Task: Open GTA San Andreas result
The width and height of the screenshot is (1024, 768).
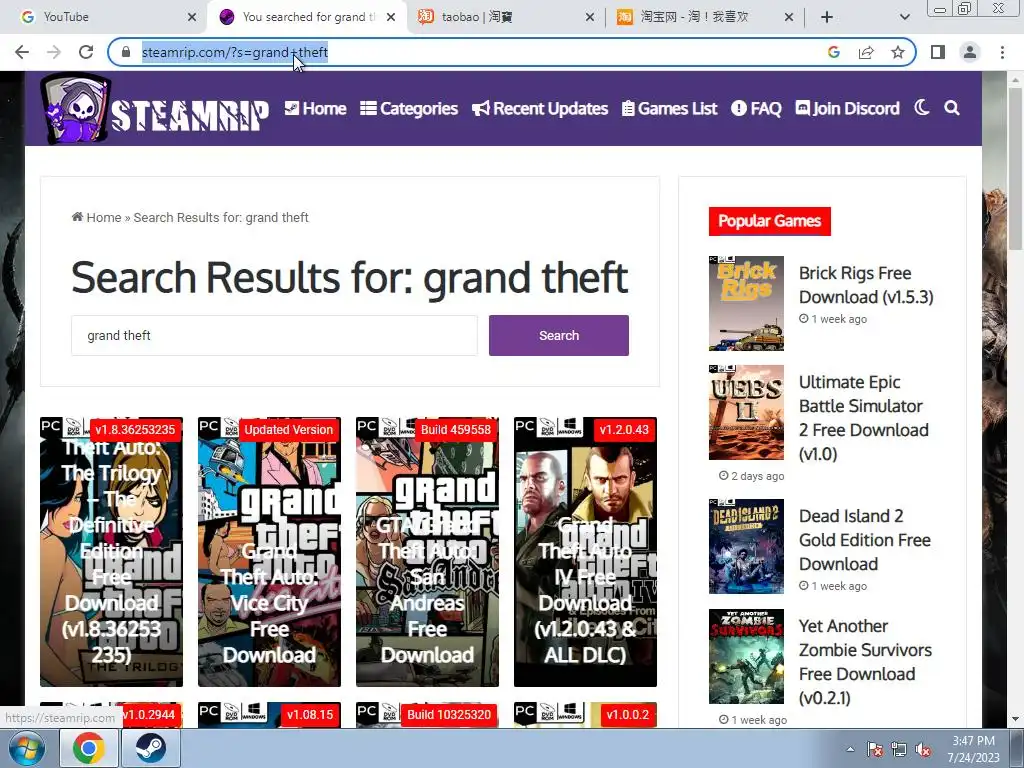Action: tap(427, 552)
